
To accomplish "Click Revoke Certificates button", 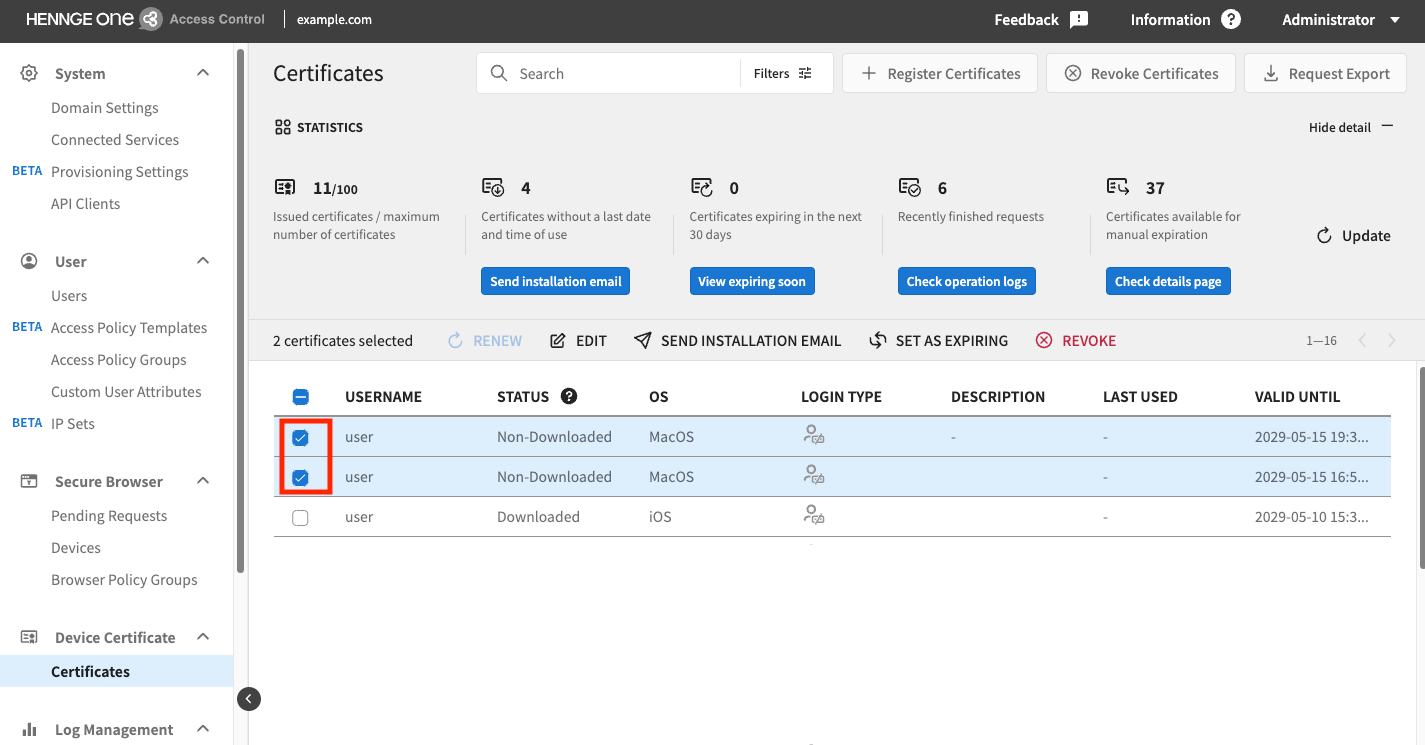I will 1141,73.
